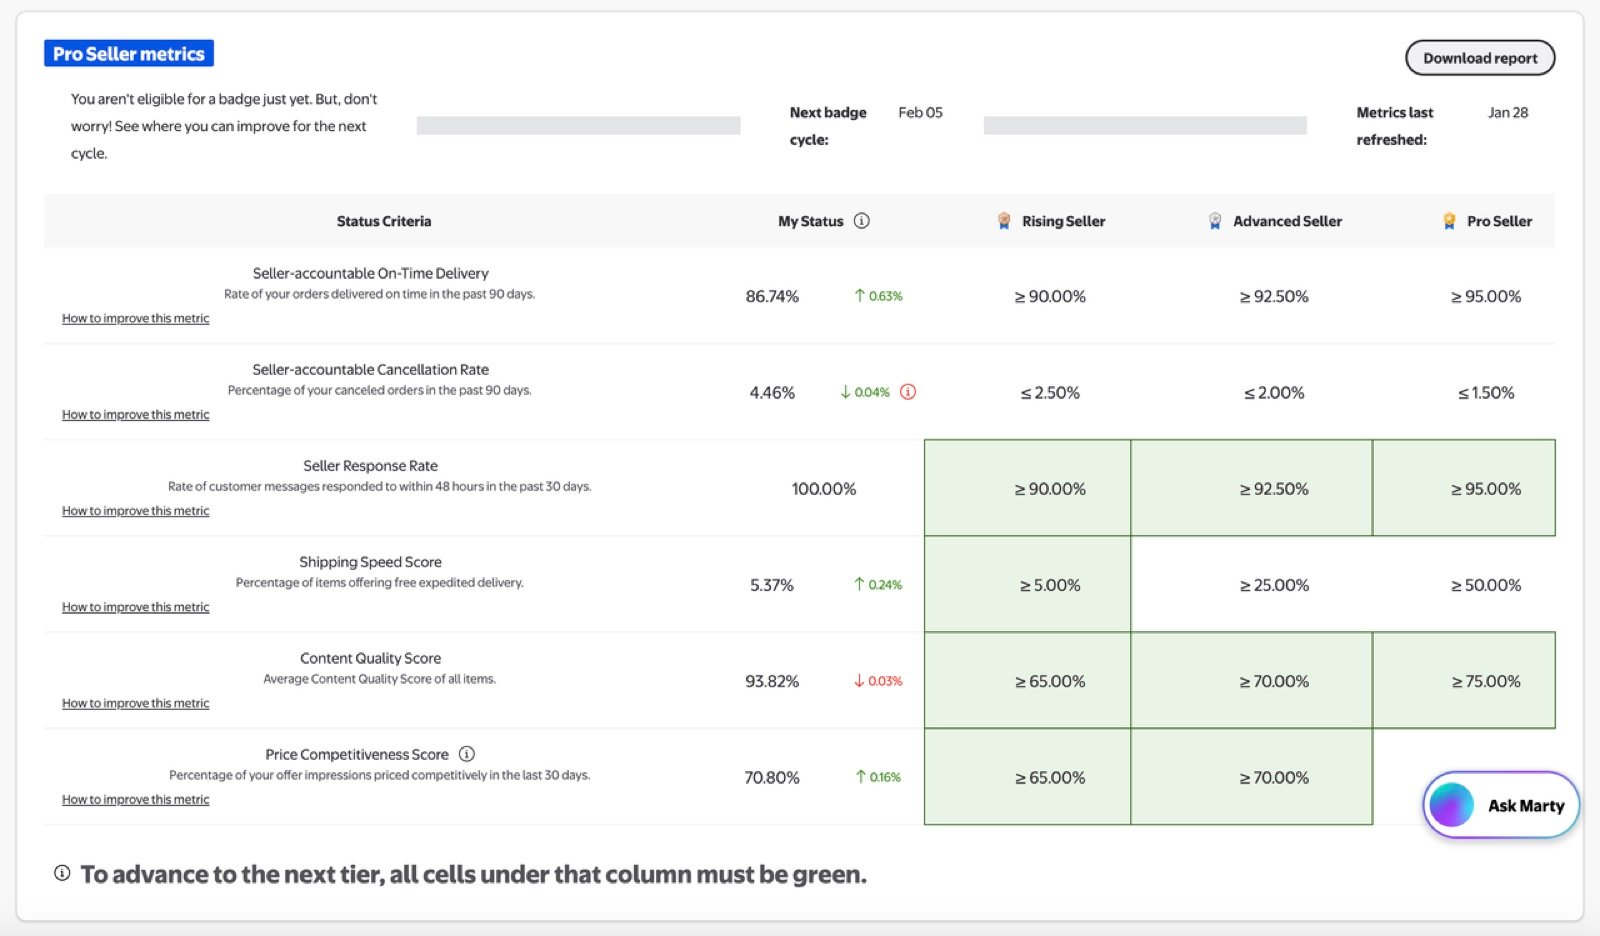This screenshot has width=1600, height=936.
Task: Open How to improve Price Competitiveness metric
Action: (136, 799)
